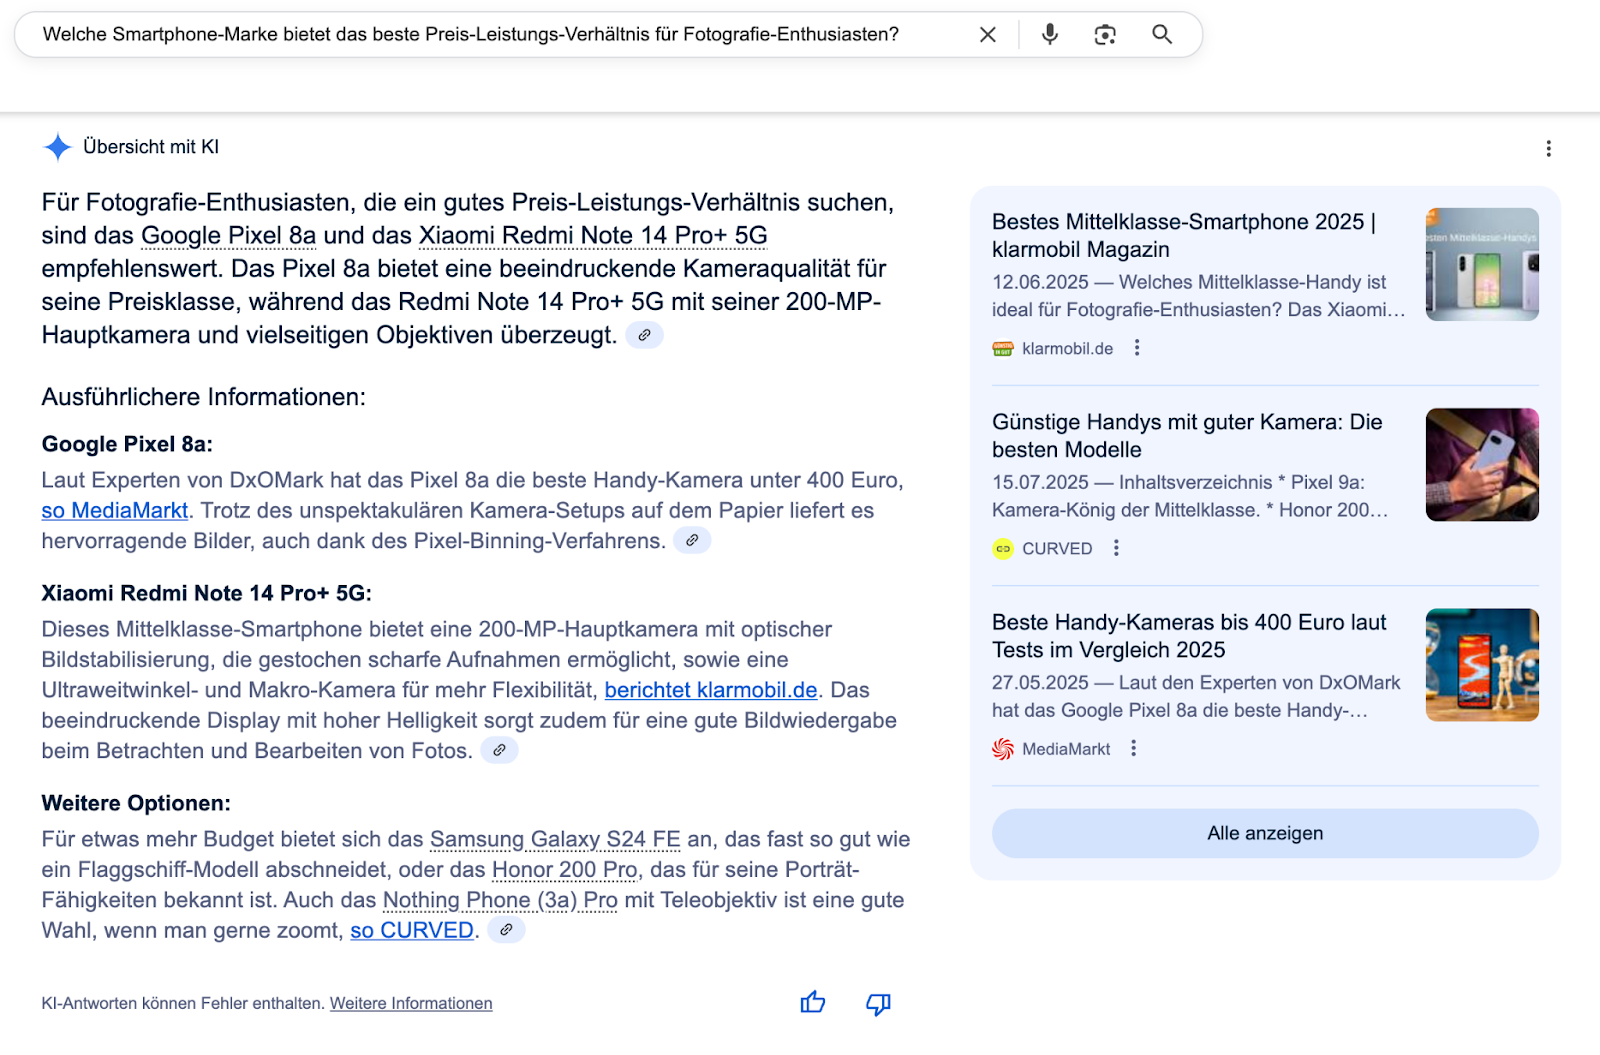Open the MediaMarkt result's three-dot menu
This screenshot has height=1055, width=1600.
[x=1133, y=748]
